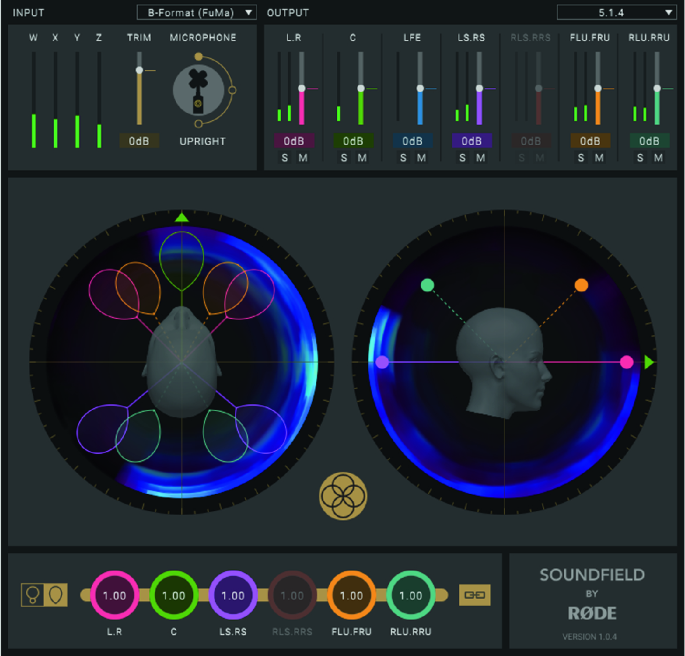Click the green arrow right of side view
The height and width of the screenshot is (656, 685).
650,362
